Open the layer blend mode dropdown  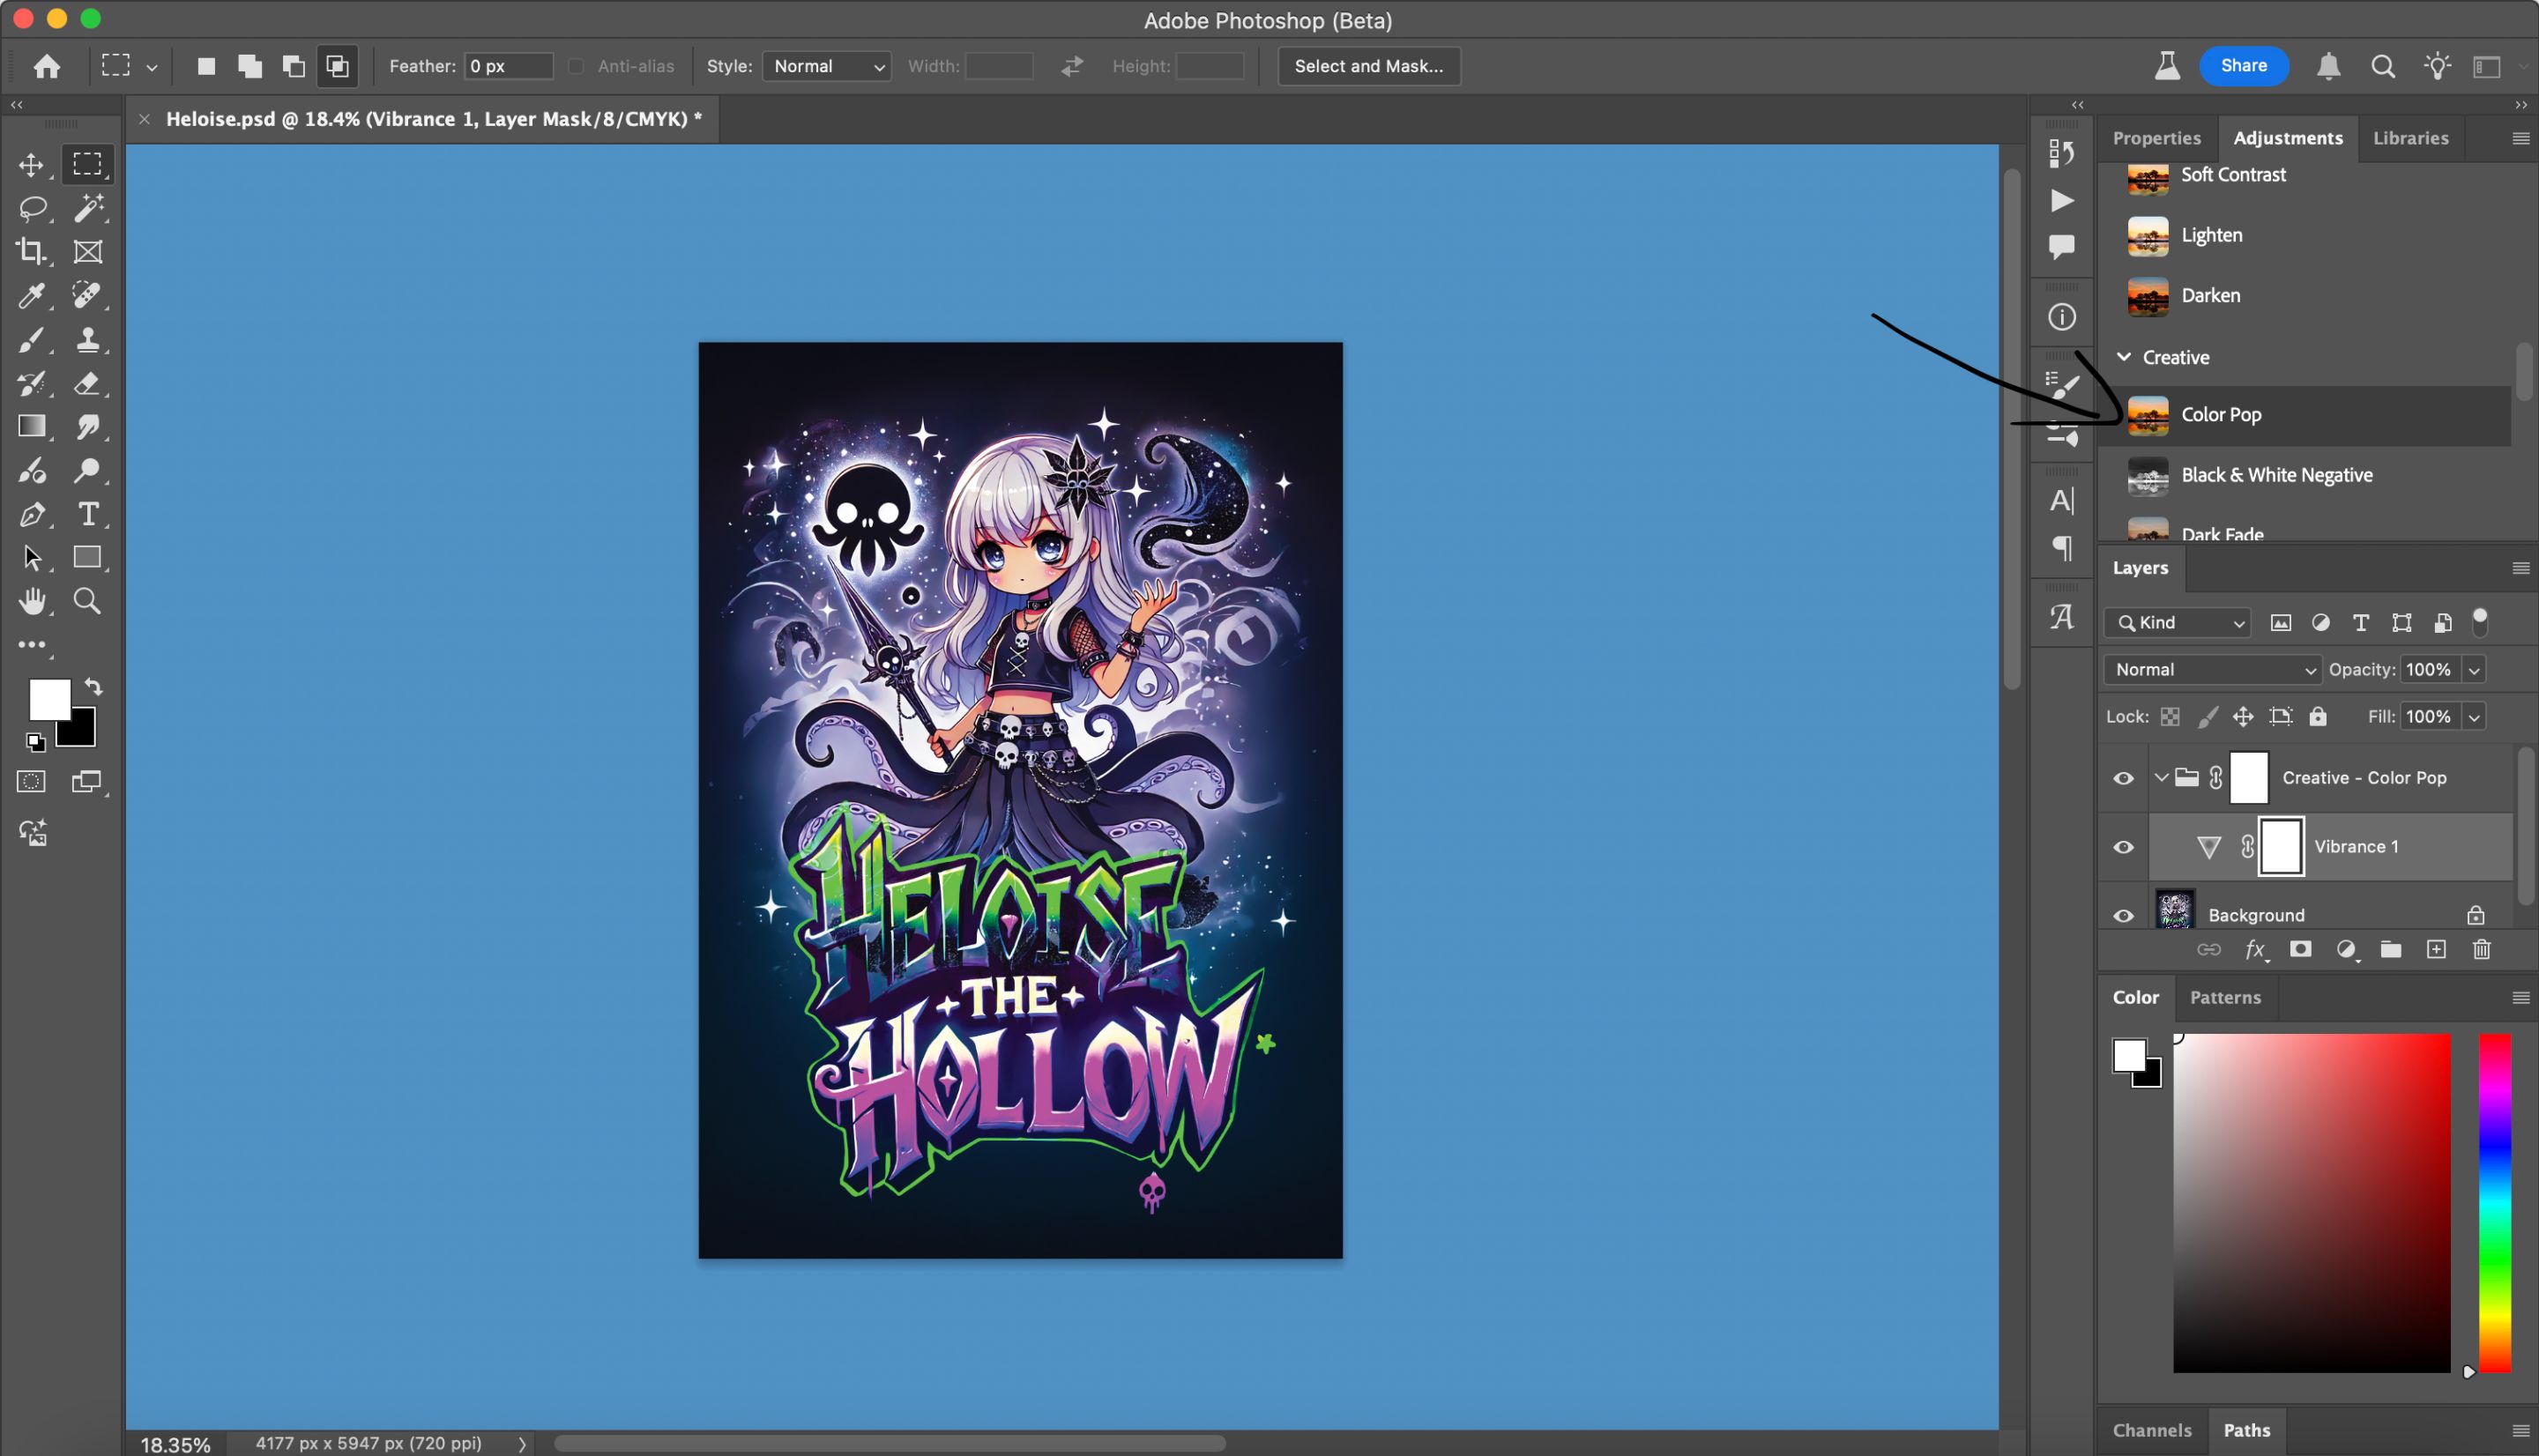(2212, 670)
